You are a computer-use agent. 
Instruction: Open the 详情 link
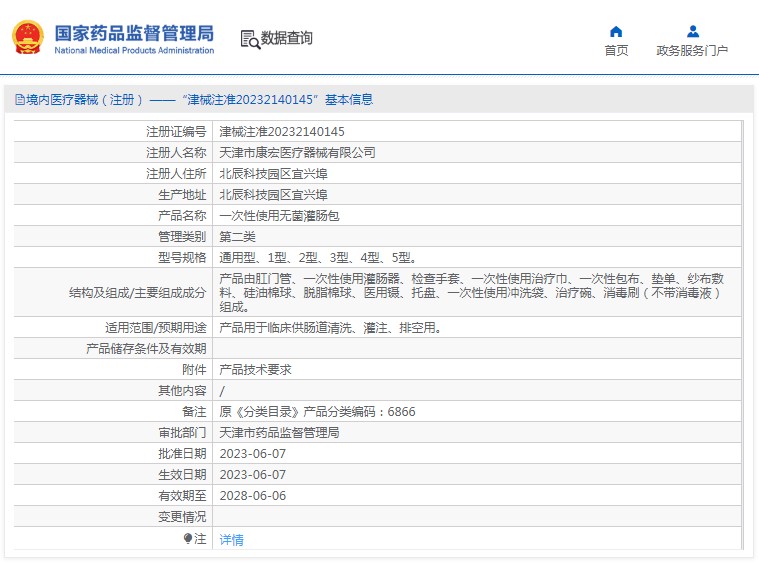click(x=231, y=539)
